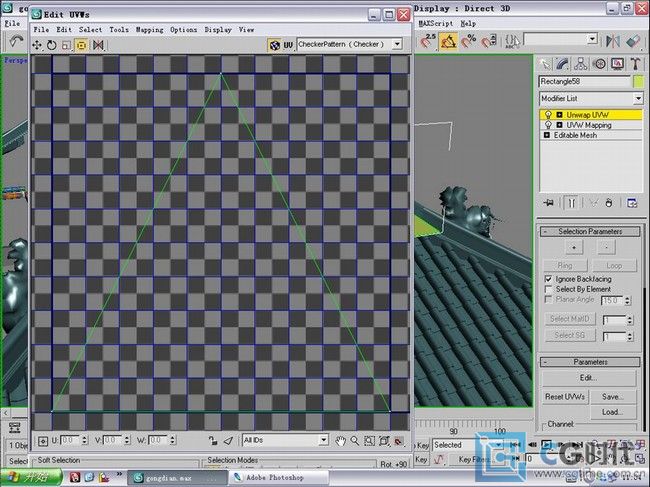Adjust the V coordinate spinner

tap(127, 440)
